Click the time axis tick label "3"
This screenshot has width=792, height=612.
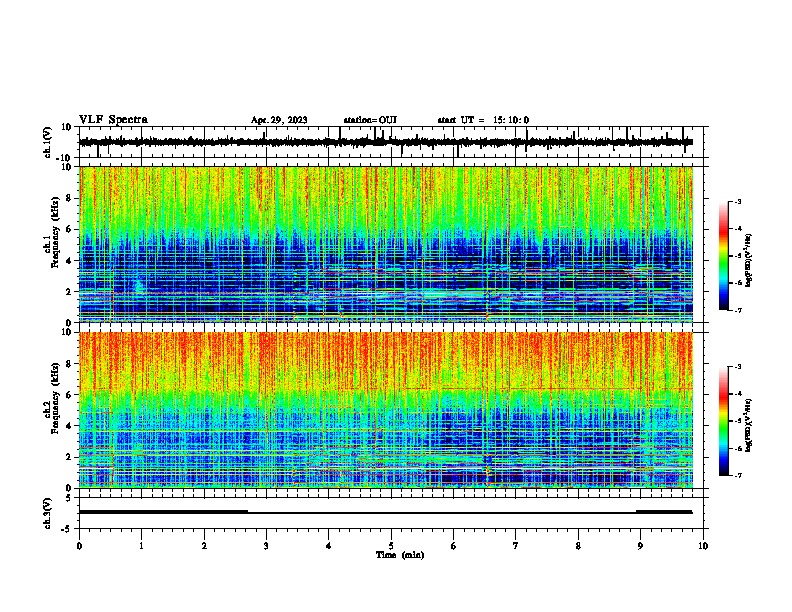click(x=266, y=546)
